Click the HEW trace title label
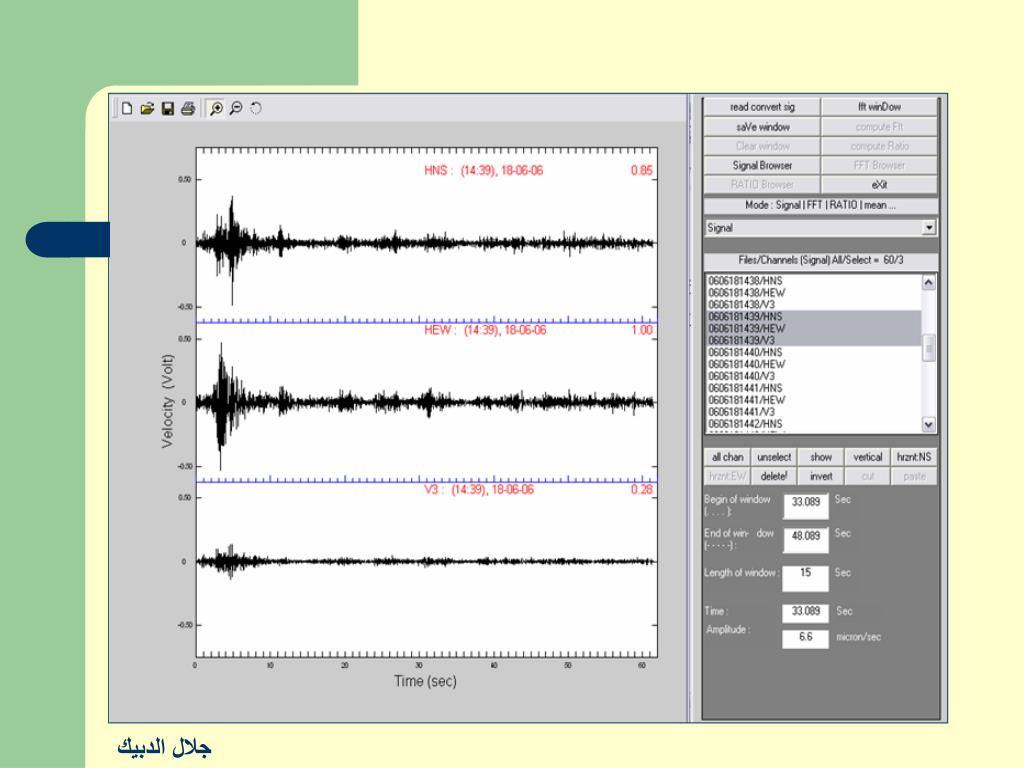Viewport: 1024px width, 768px height. click(x=485, y=330)
